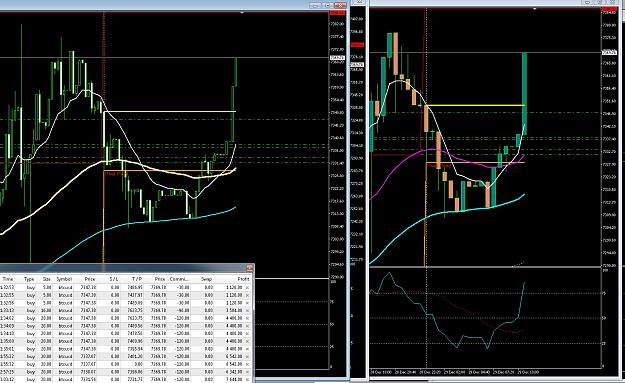Click the red price label in narrow middle window
This screenshot has height=383, width=625.
coord(357,45)
